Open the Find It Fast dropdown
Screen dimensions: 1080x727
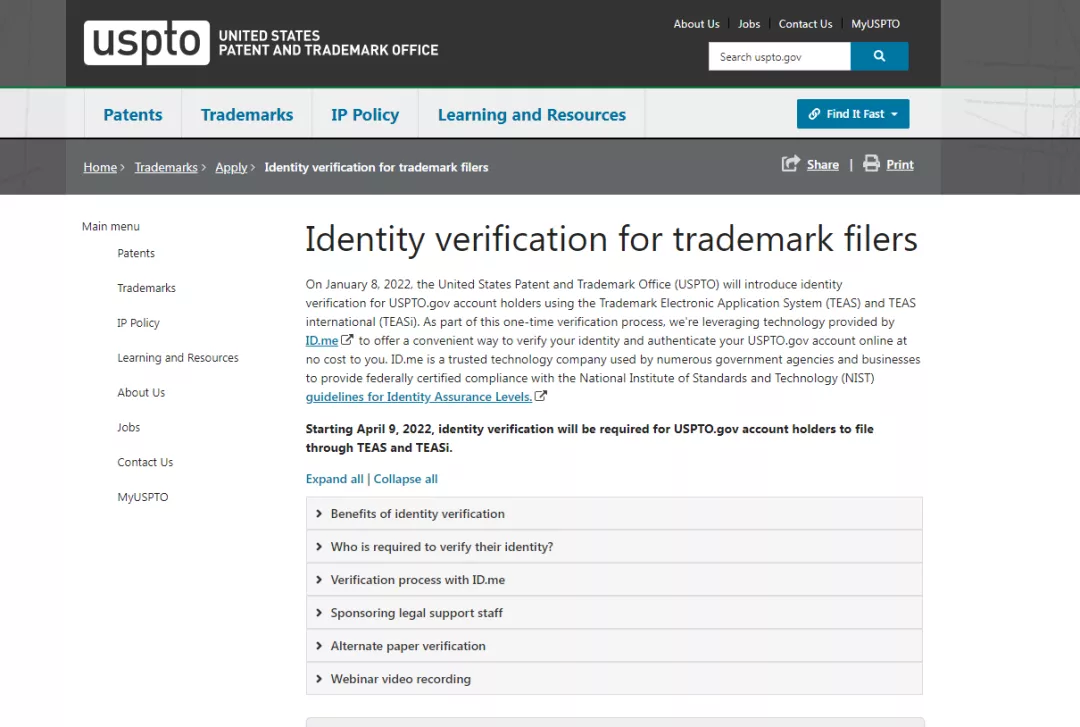(x=852, y=114)
